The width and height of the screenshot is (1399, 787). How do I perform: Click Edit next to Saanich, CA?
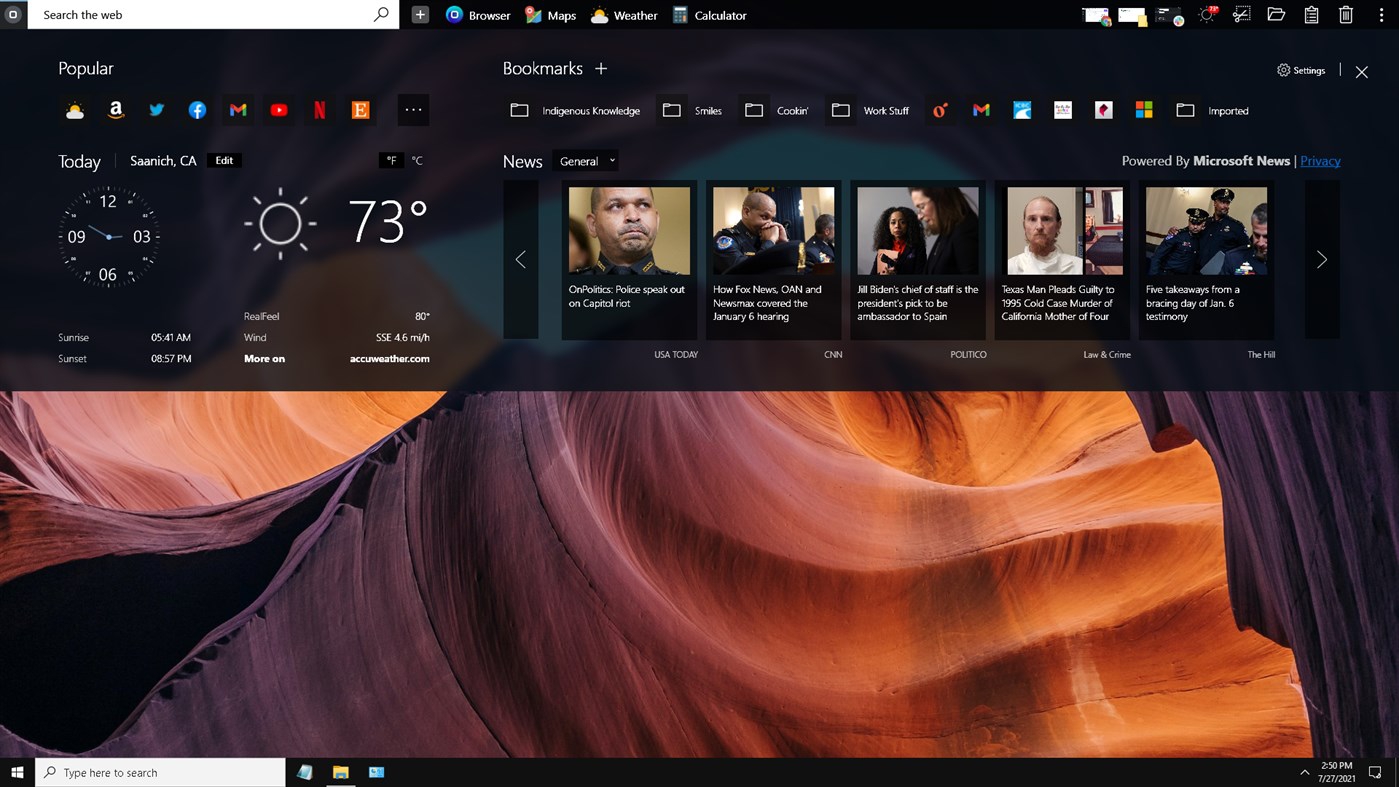224,160
